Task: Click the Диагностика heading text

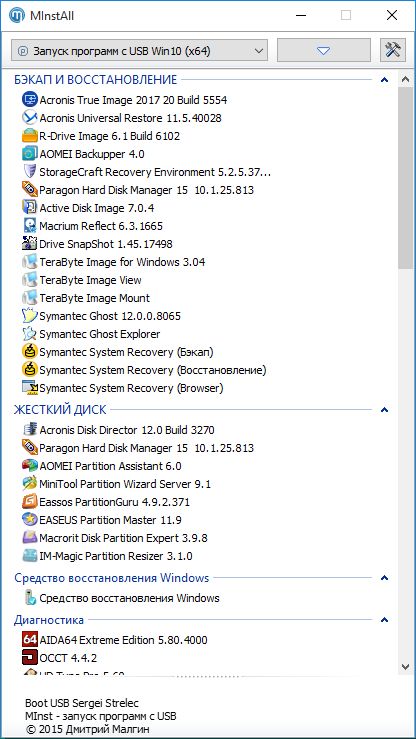Action: click(49, 619)
